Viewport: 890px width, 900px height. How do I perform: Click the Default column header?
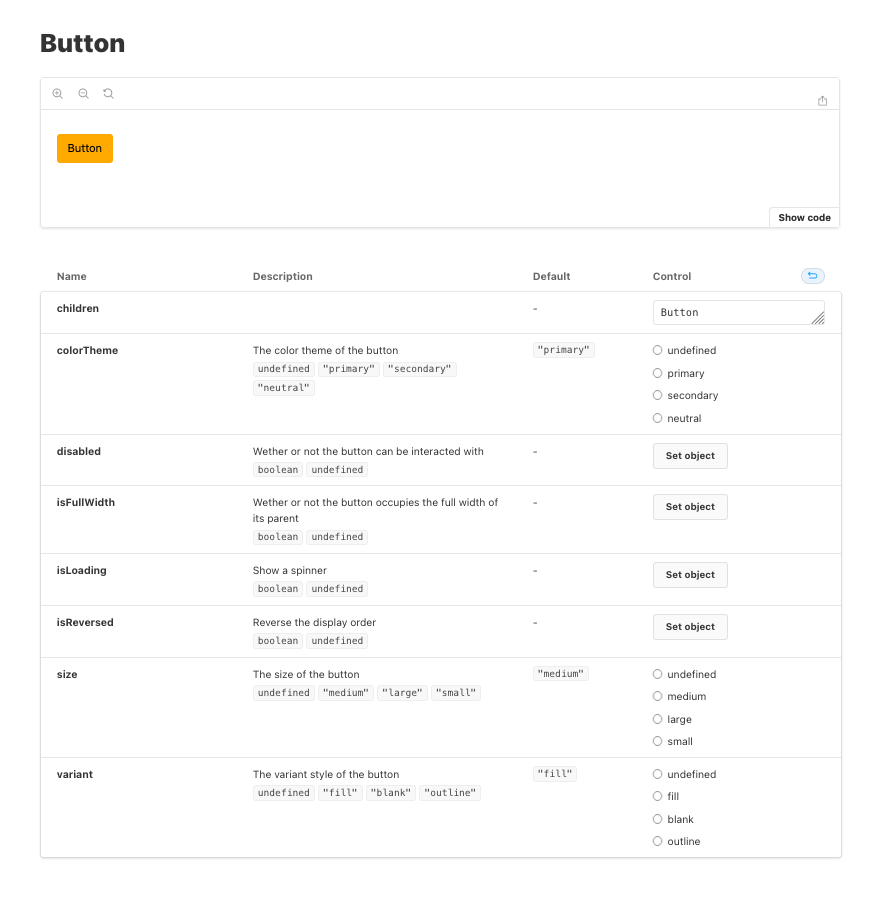(x=551, y=276)
